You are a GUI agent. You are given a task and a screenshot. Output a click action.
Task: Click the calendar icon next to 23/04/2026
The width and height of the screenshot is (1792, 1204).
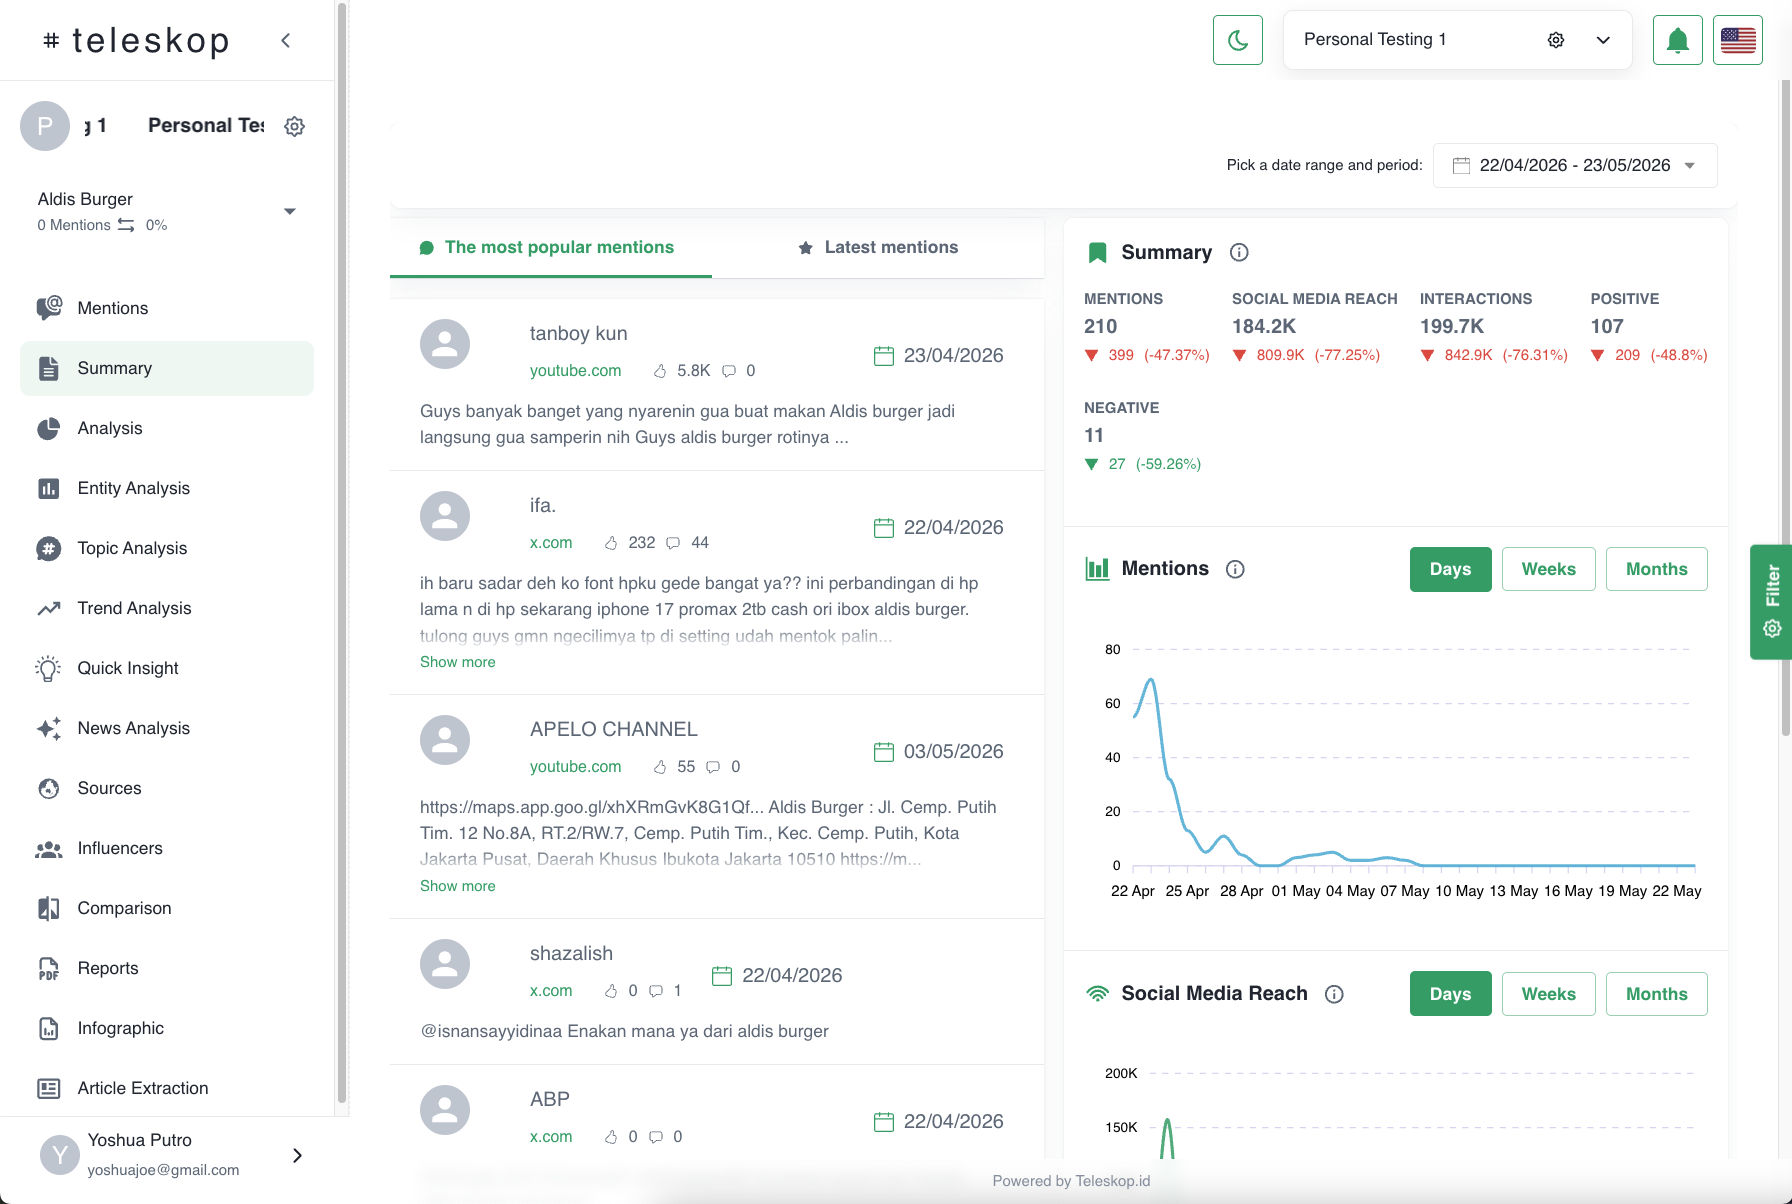(884, 355)
